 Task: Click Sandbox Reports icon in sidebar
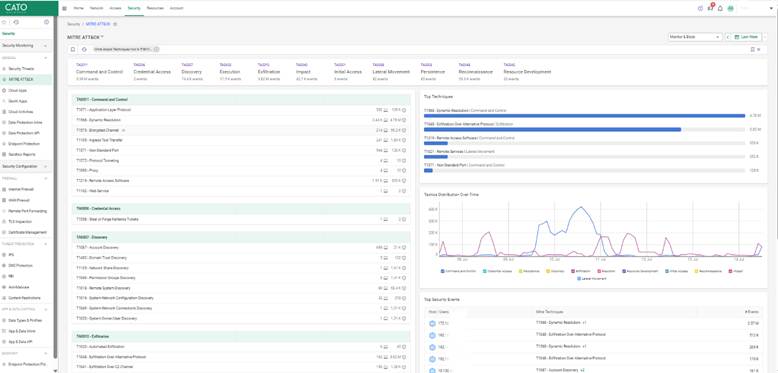4,154
